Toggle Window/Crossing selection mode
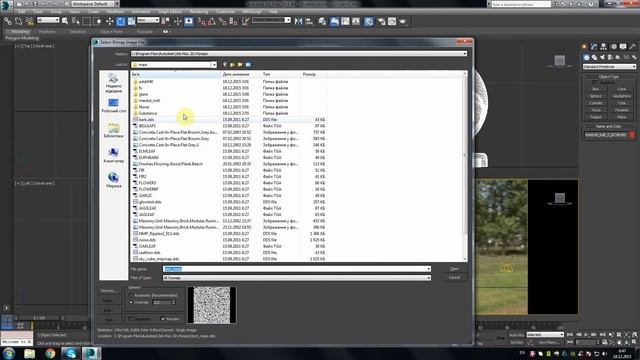The width and height of the screenshot is (640, 360). (x=98, y=21)
